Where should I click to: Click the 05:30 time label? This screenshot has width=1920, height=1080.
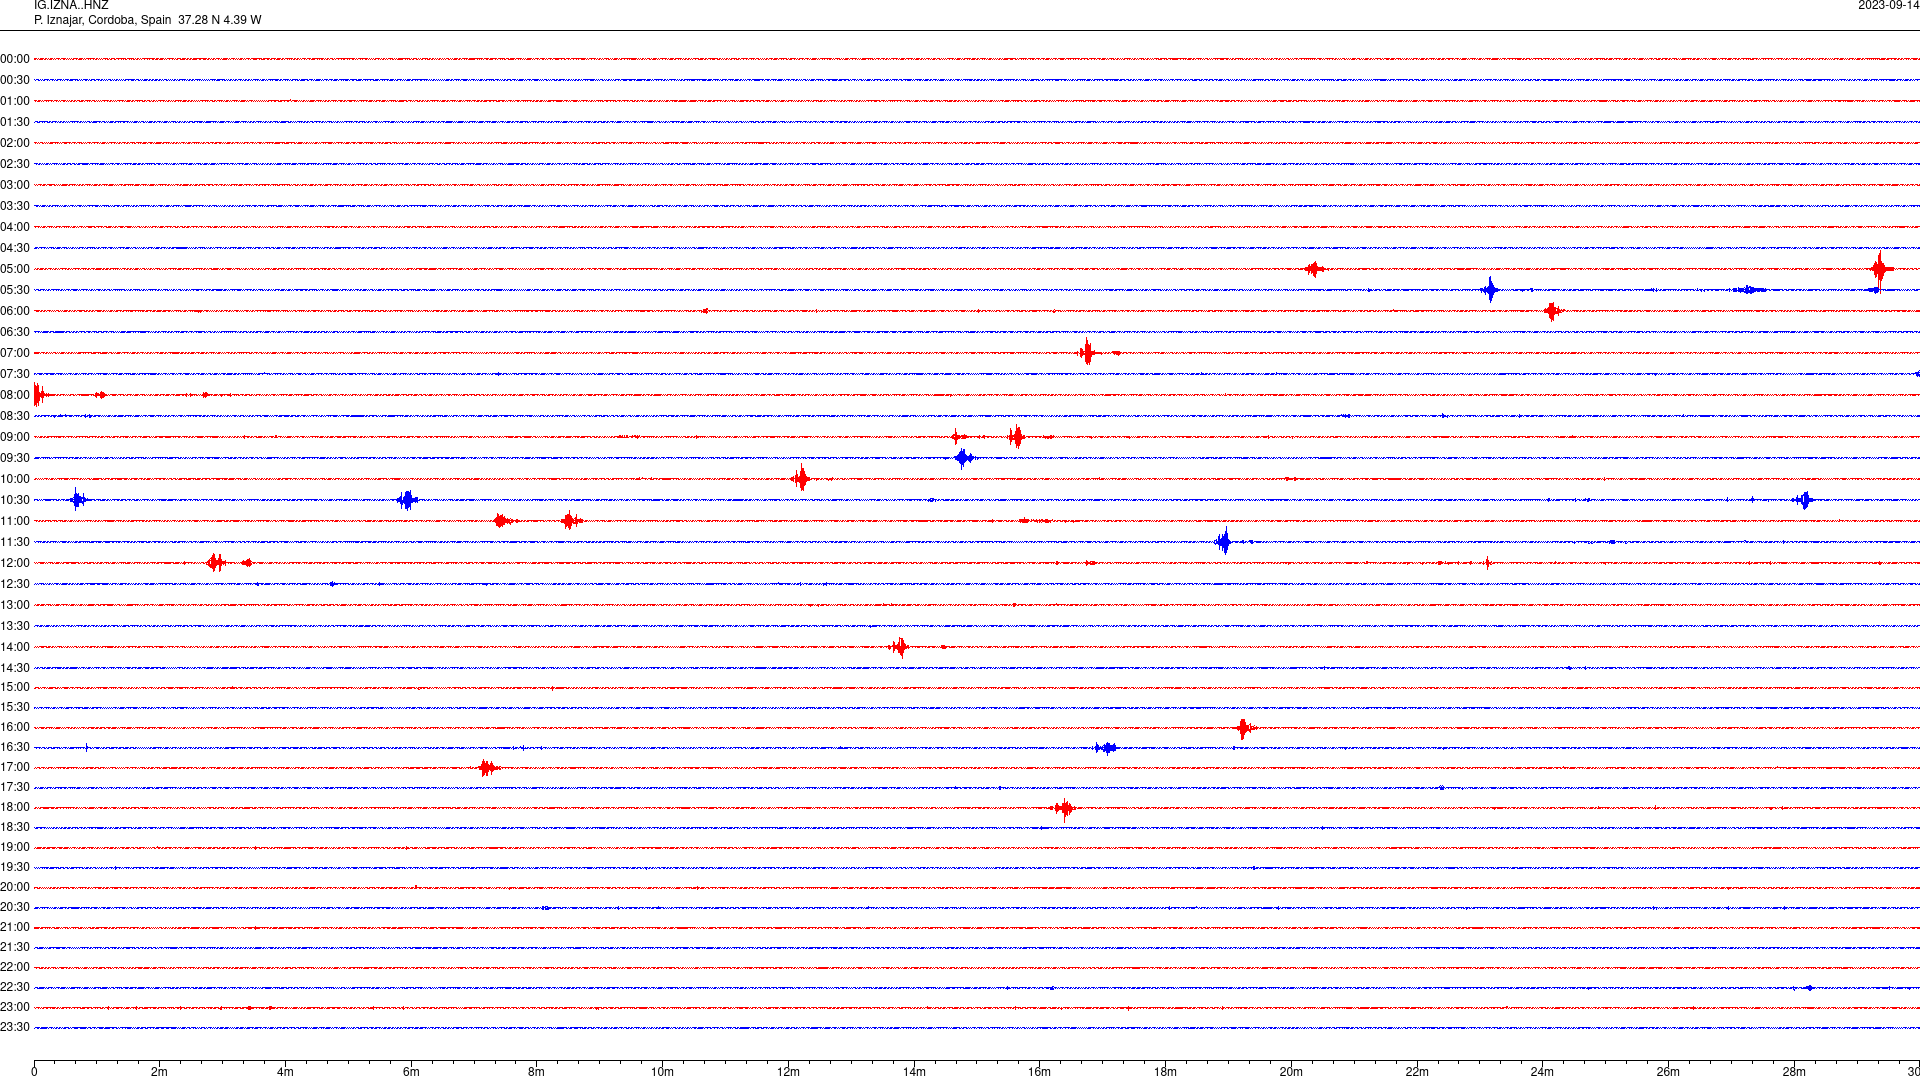pos(15,290)
